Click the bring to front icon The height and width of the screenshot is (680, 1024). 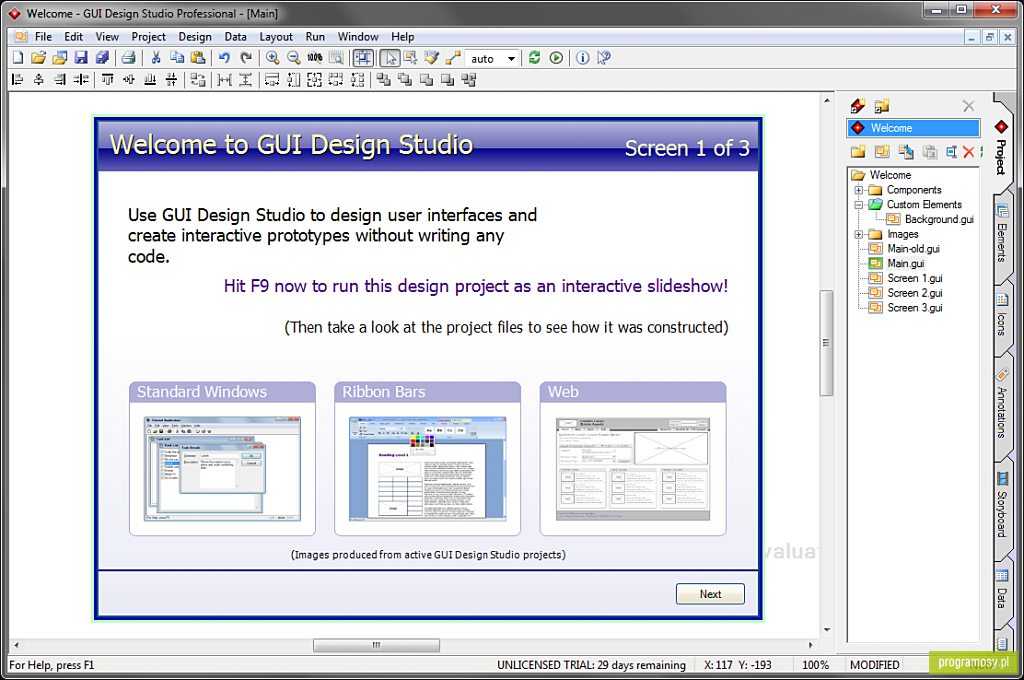[x=384, y=80]
